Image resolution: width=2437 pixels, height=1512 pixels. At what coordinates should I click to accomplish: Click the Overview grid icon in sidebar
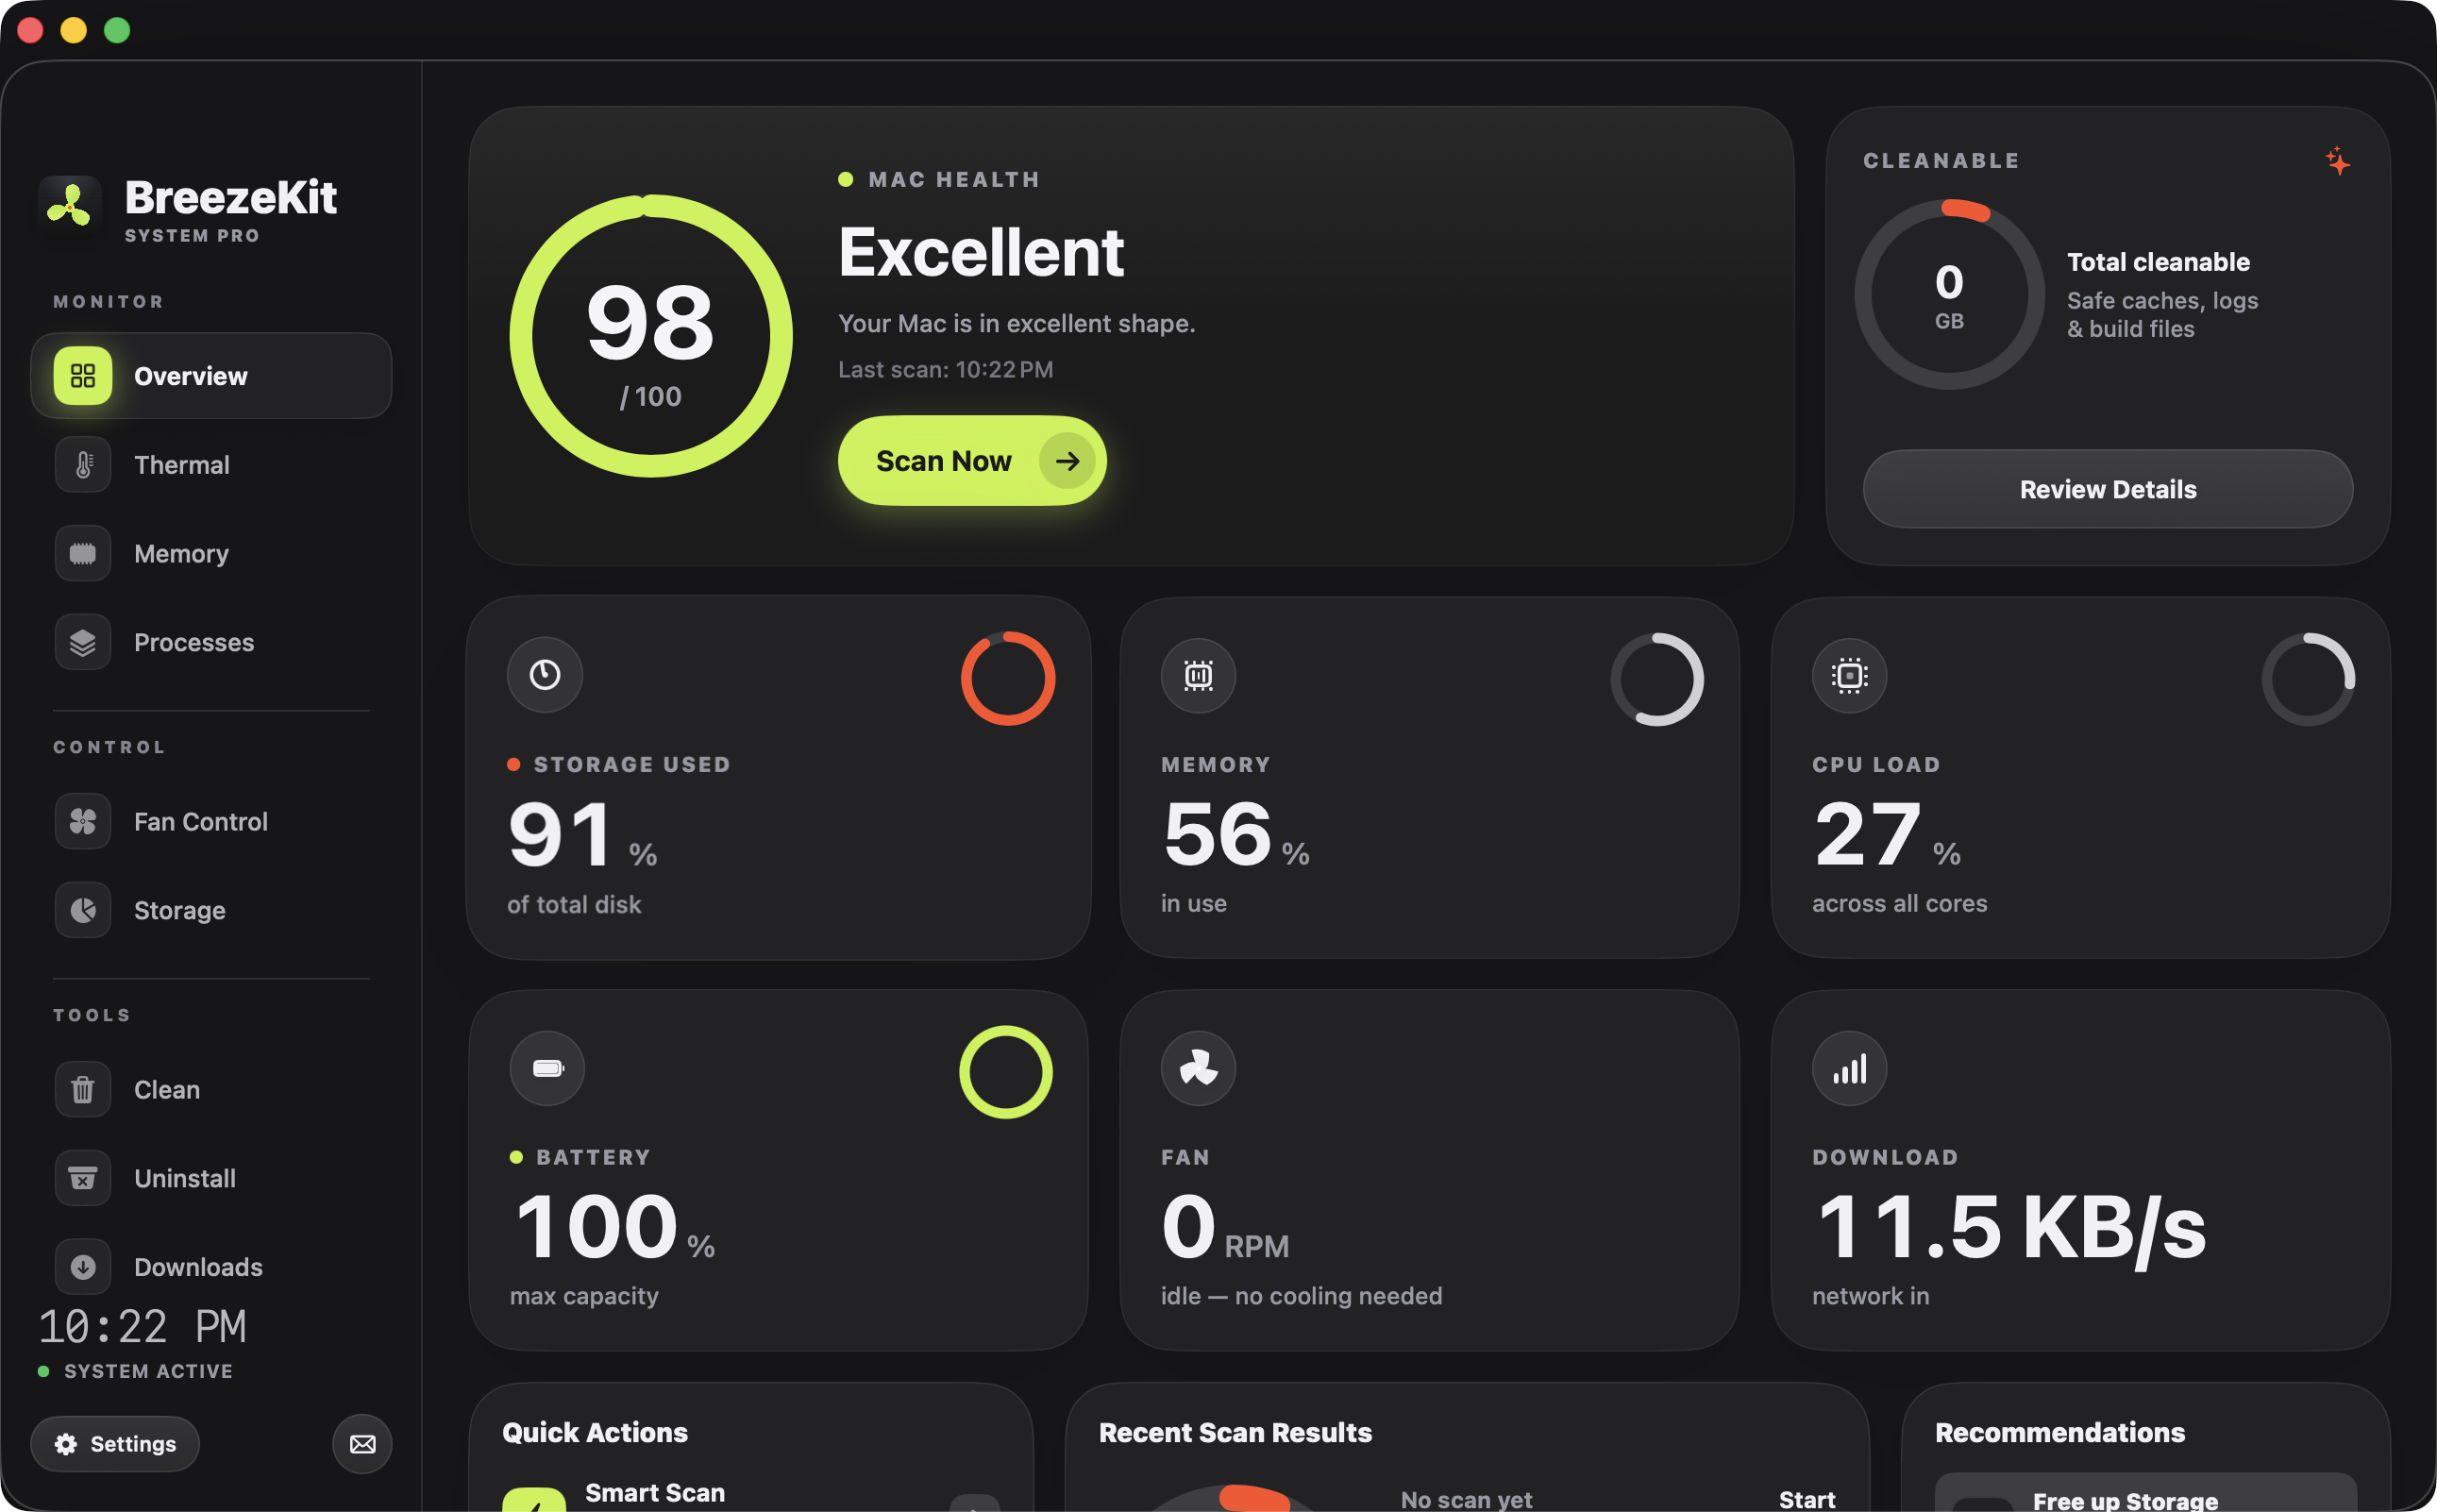coord(83,376)
